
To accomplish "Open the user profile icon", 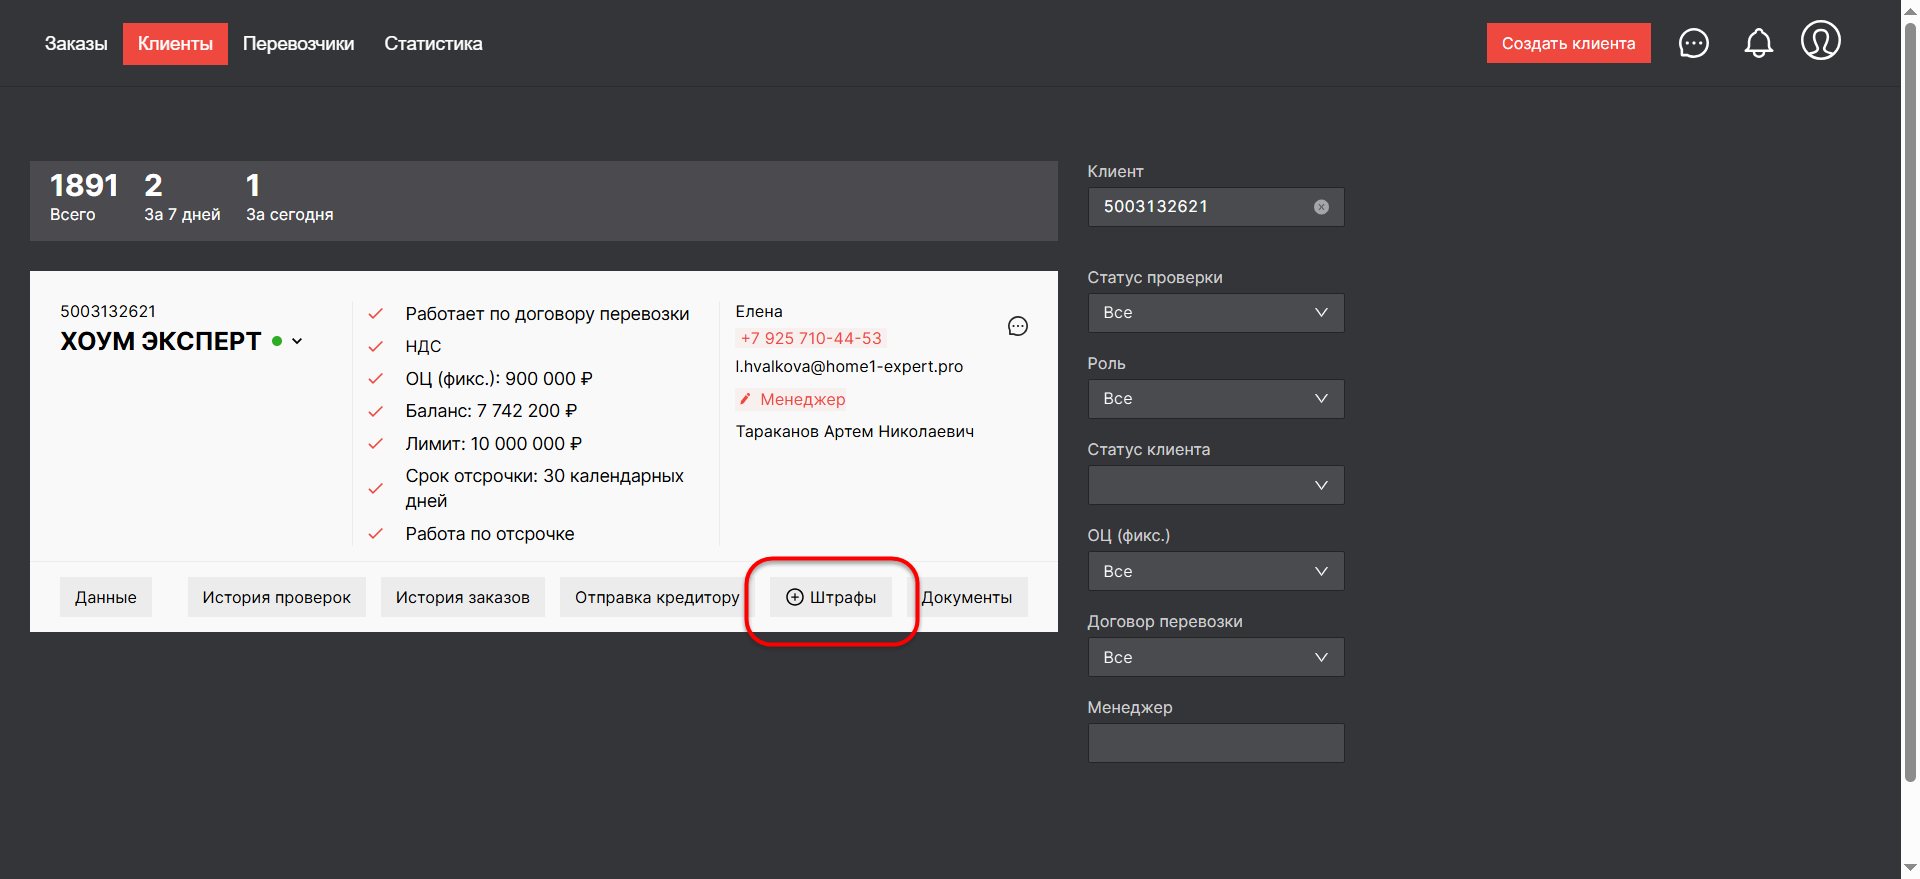I will (x=1820, y=42).
